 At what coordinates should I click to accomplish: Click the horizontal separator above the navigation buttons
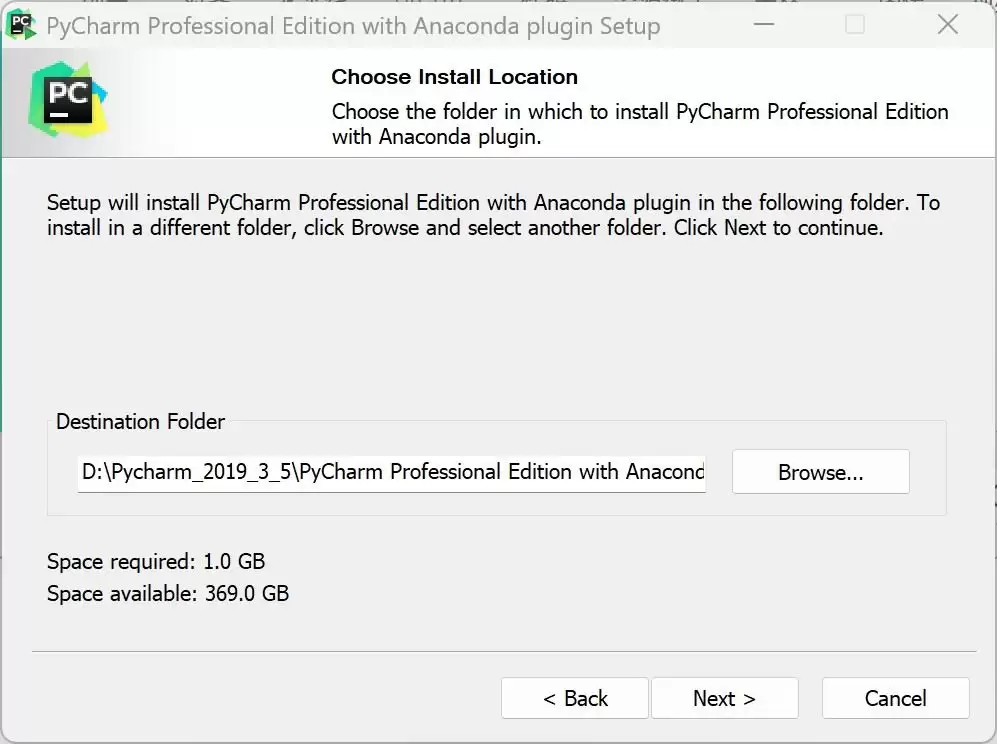(504, 651)
